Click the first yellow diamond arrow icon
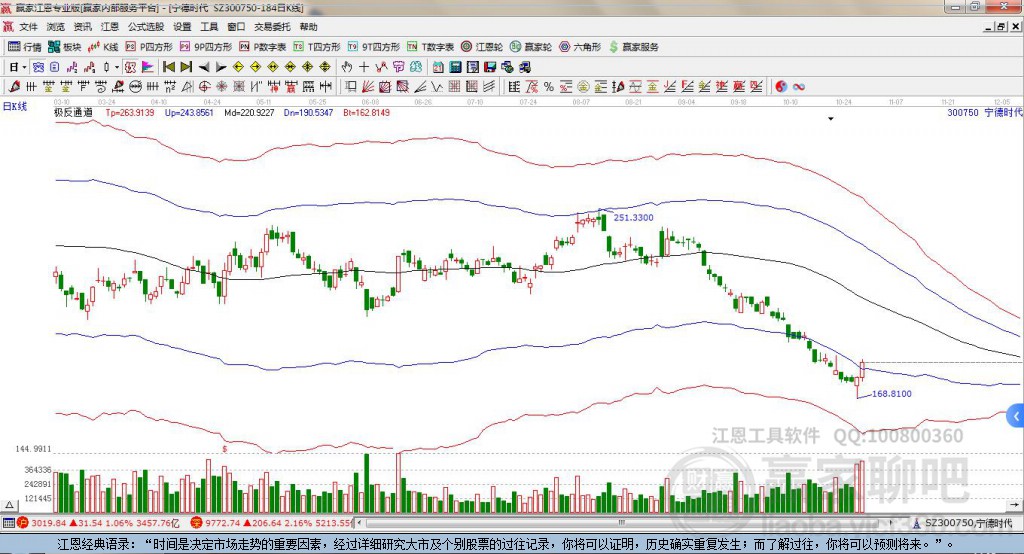The image size is (1024, 554). pyautogui.click(x=238, y=67)
